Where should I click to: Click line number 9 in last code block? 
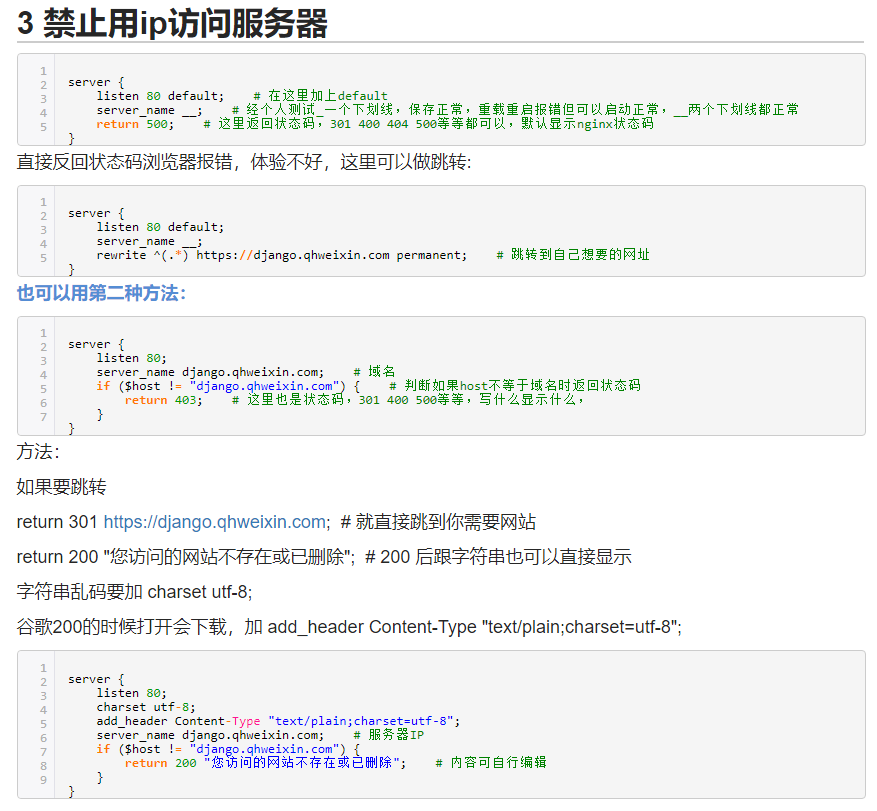click(43, 780)
